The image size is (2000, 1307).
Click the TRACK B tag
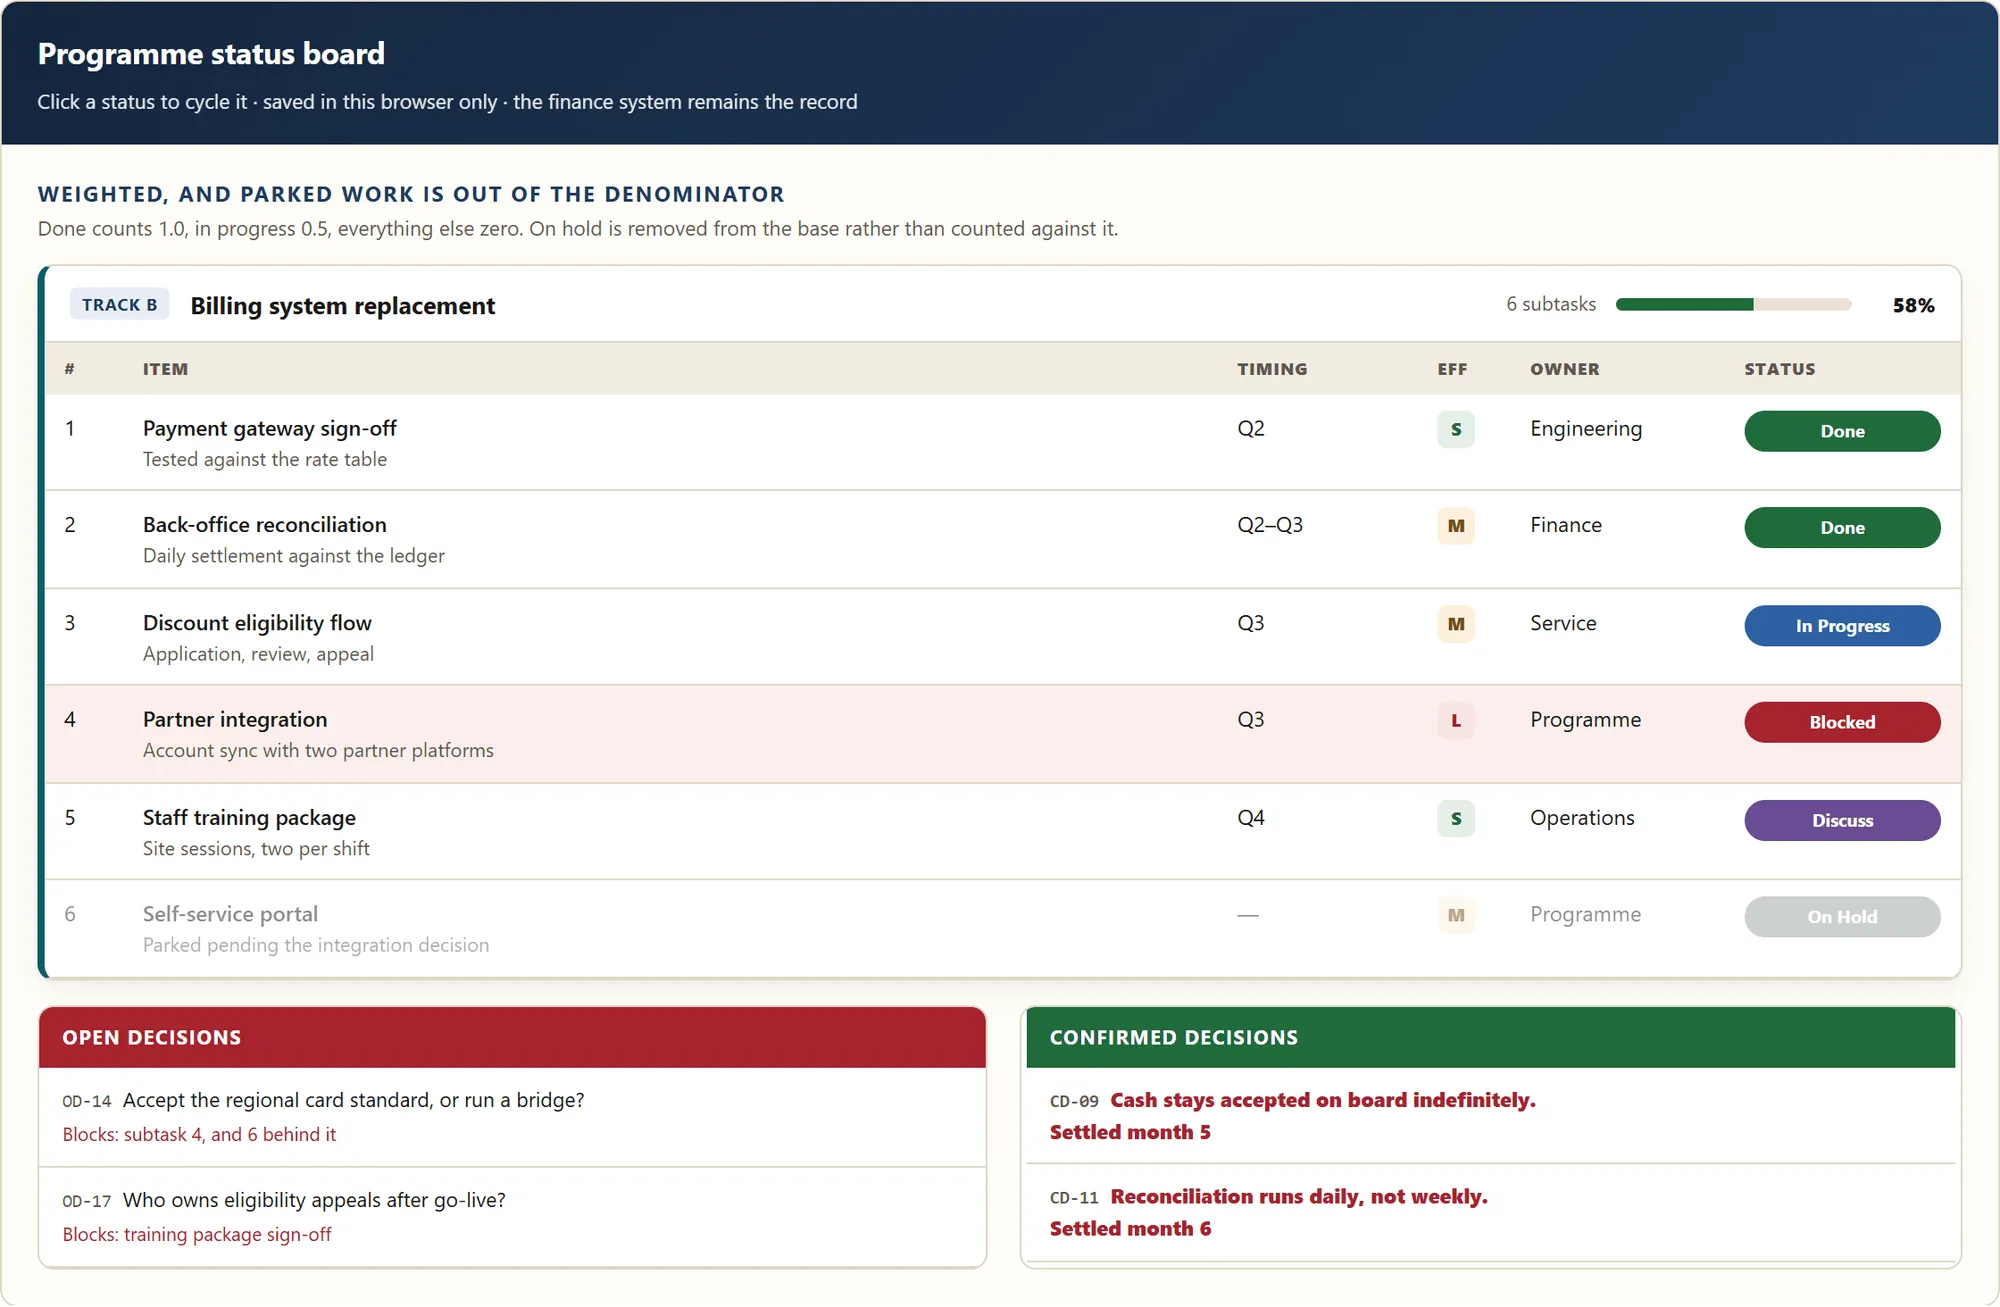(x=119, y=305)
